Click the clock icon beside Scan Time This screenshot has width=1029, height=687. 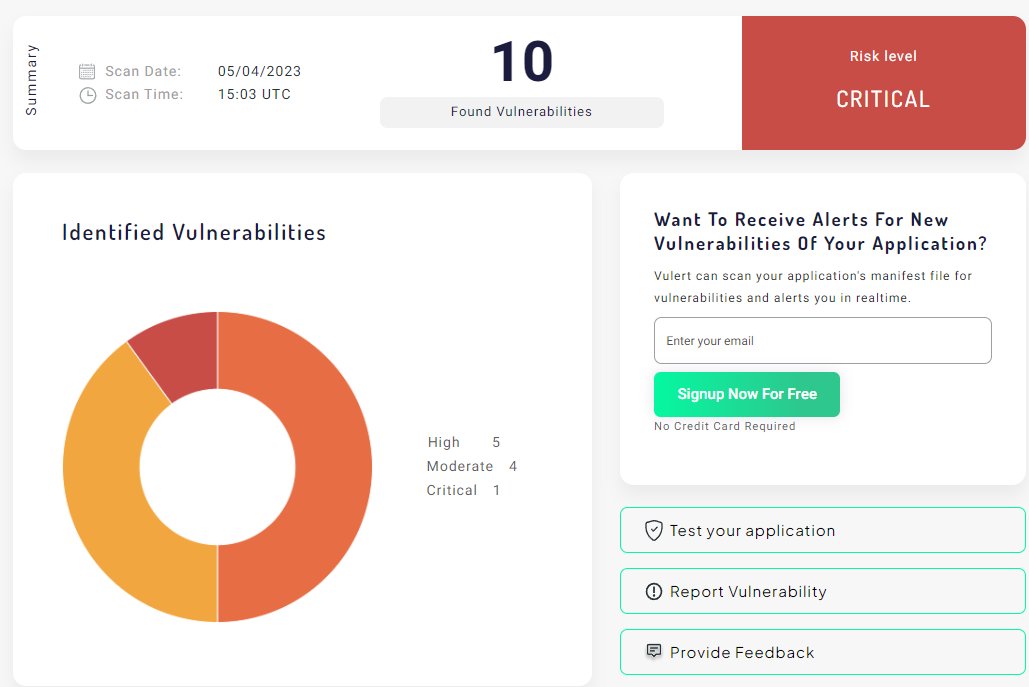click(x=88, y=92)
